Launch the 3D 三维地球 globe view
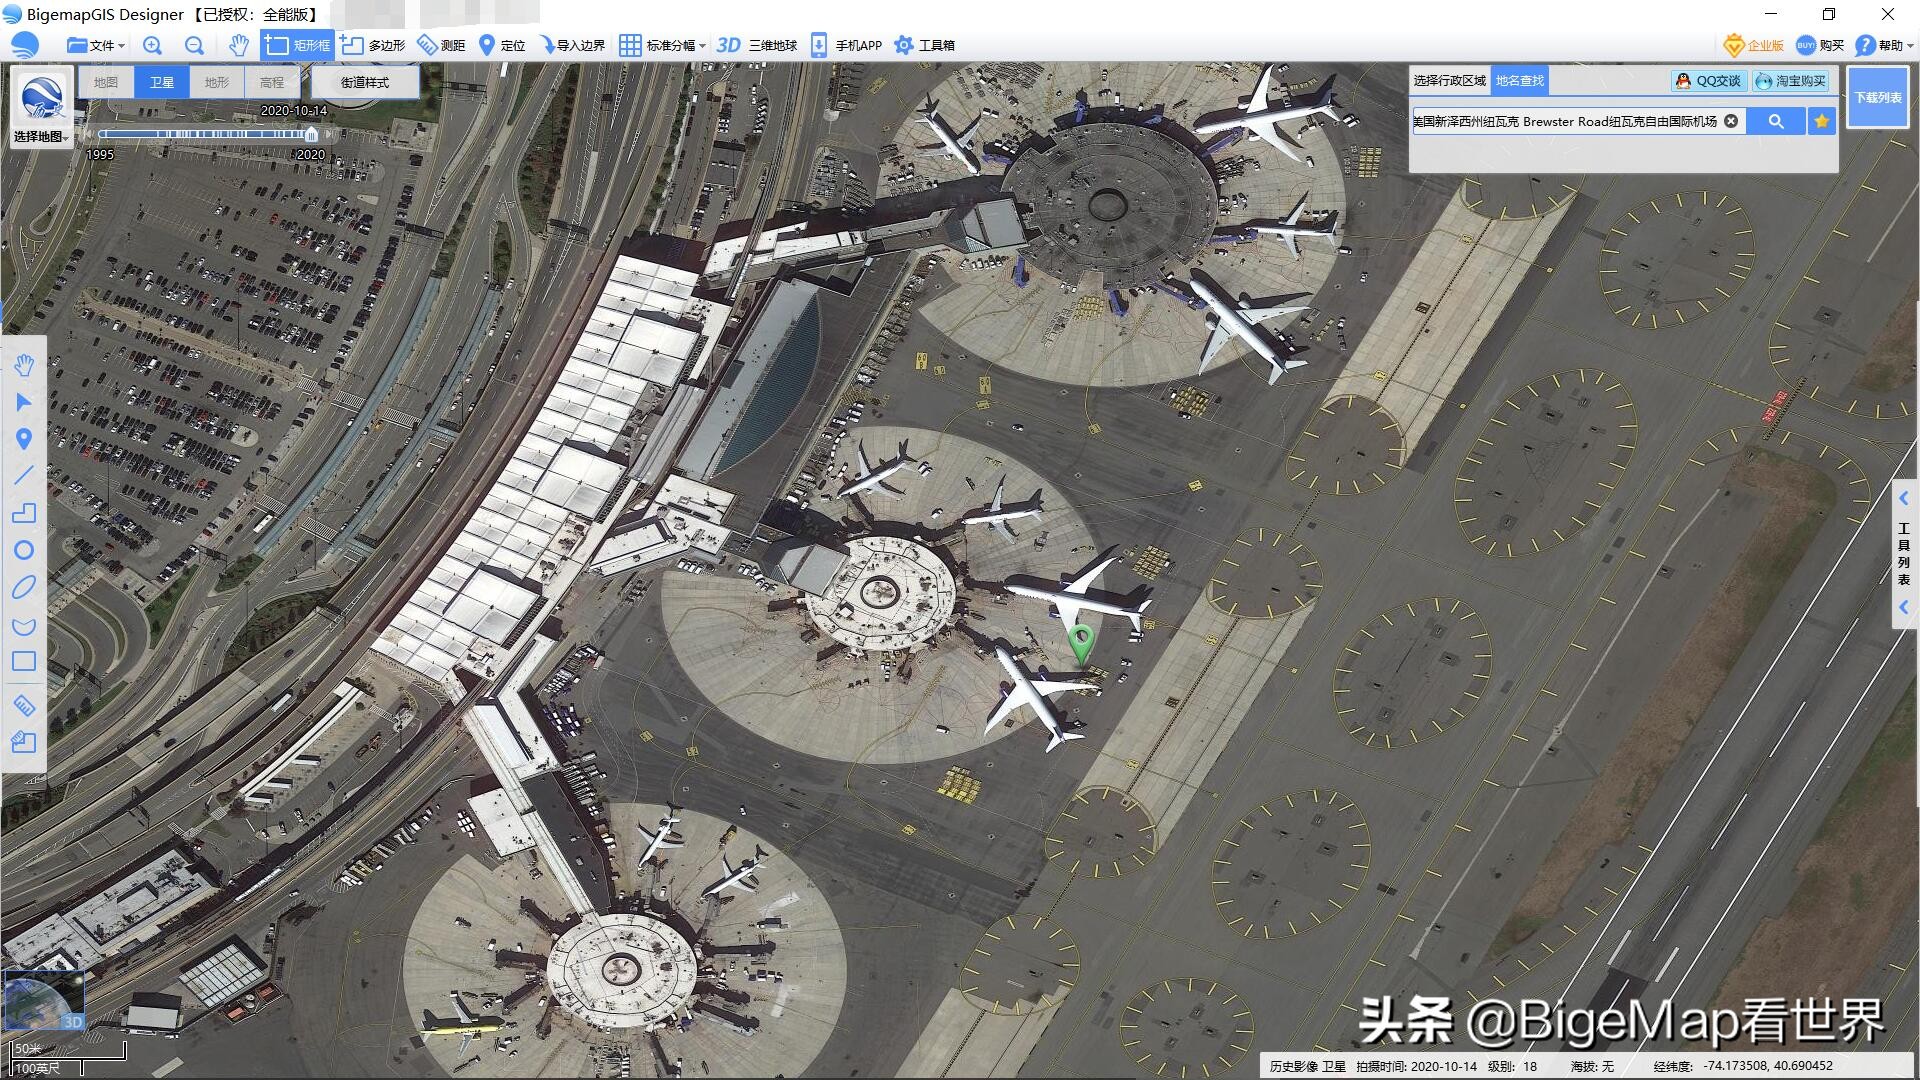 (x=757, y=45)
